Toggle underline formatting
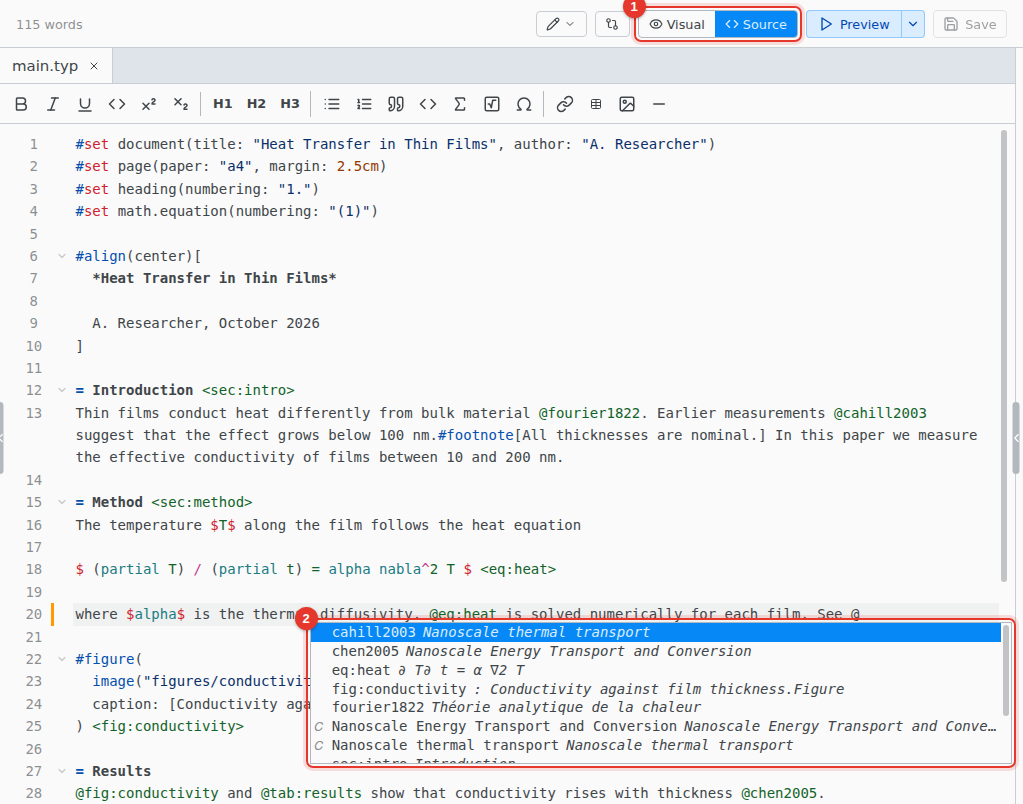This screenshot has height=804, width=1023. (85, 104)
